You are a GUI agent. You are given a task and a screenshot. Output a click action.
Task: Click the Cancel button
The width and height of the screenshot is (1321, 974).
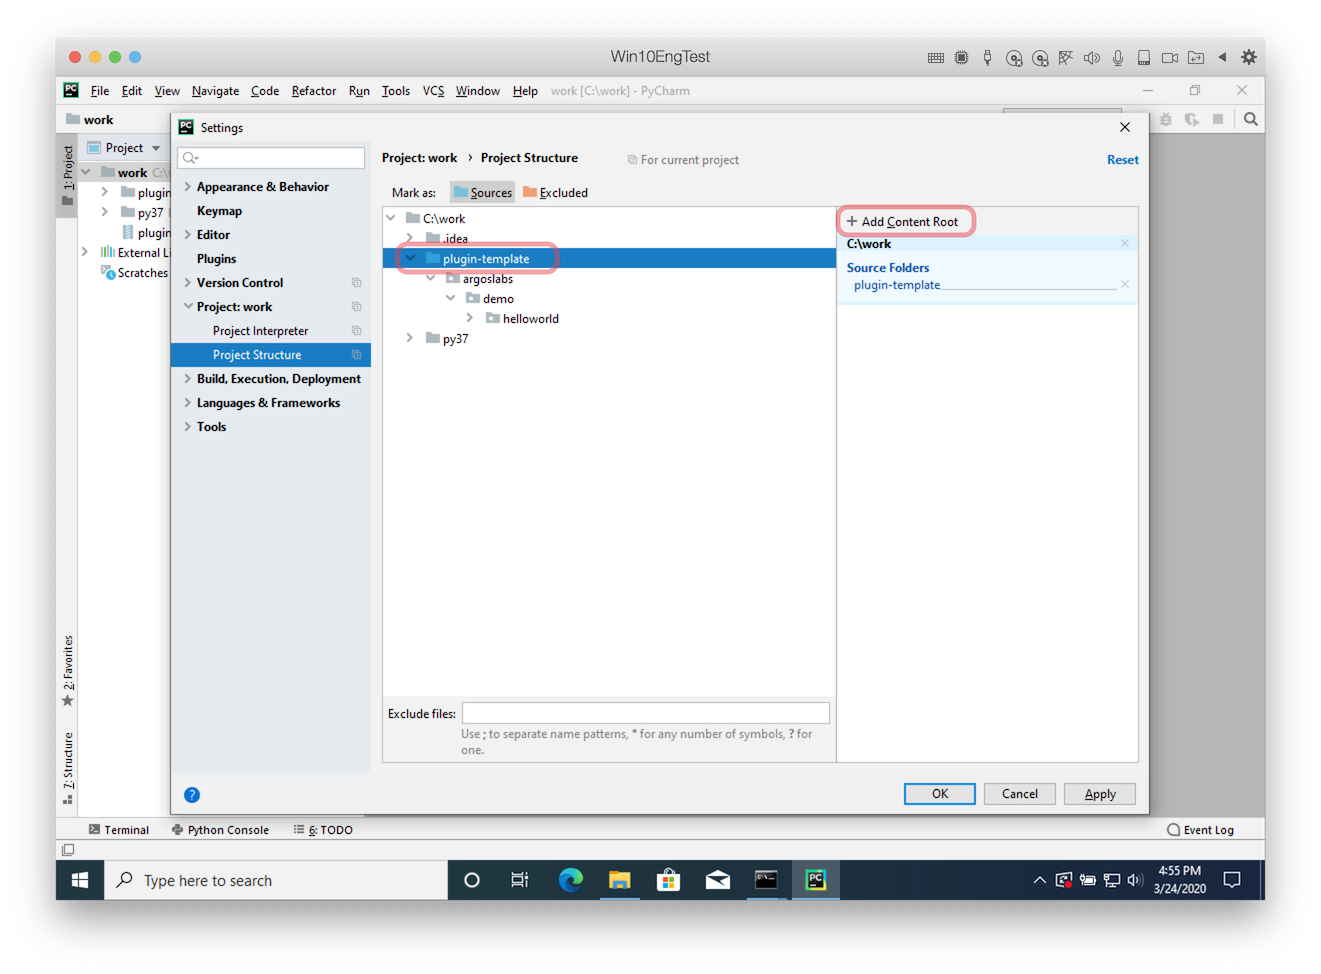pos(1020,794)
